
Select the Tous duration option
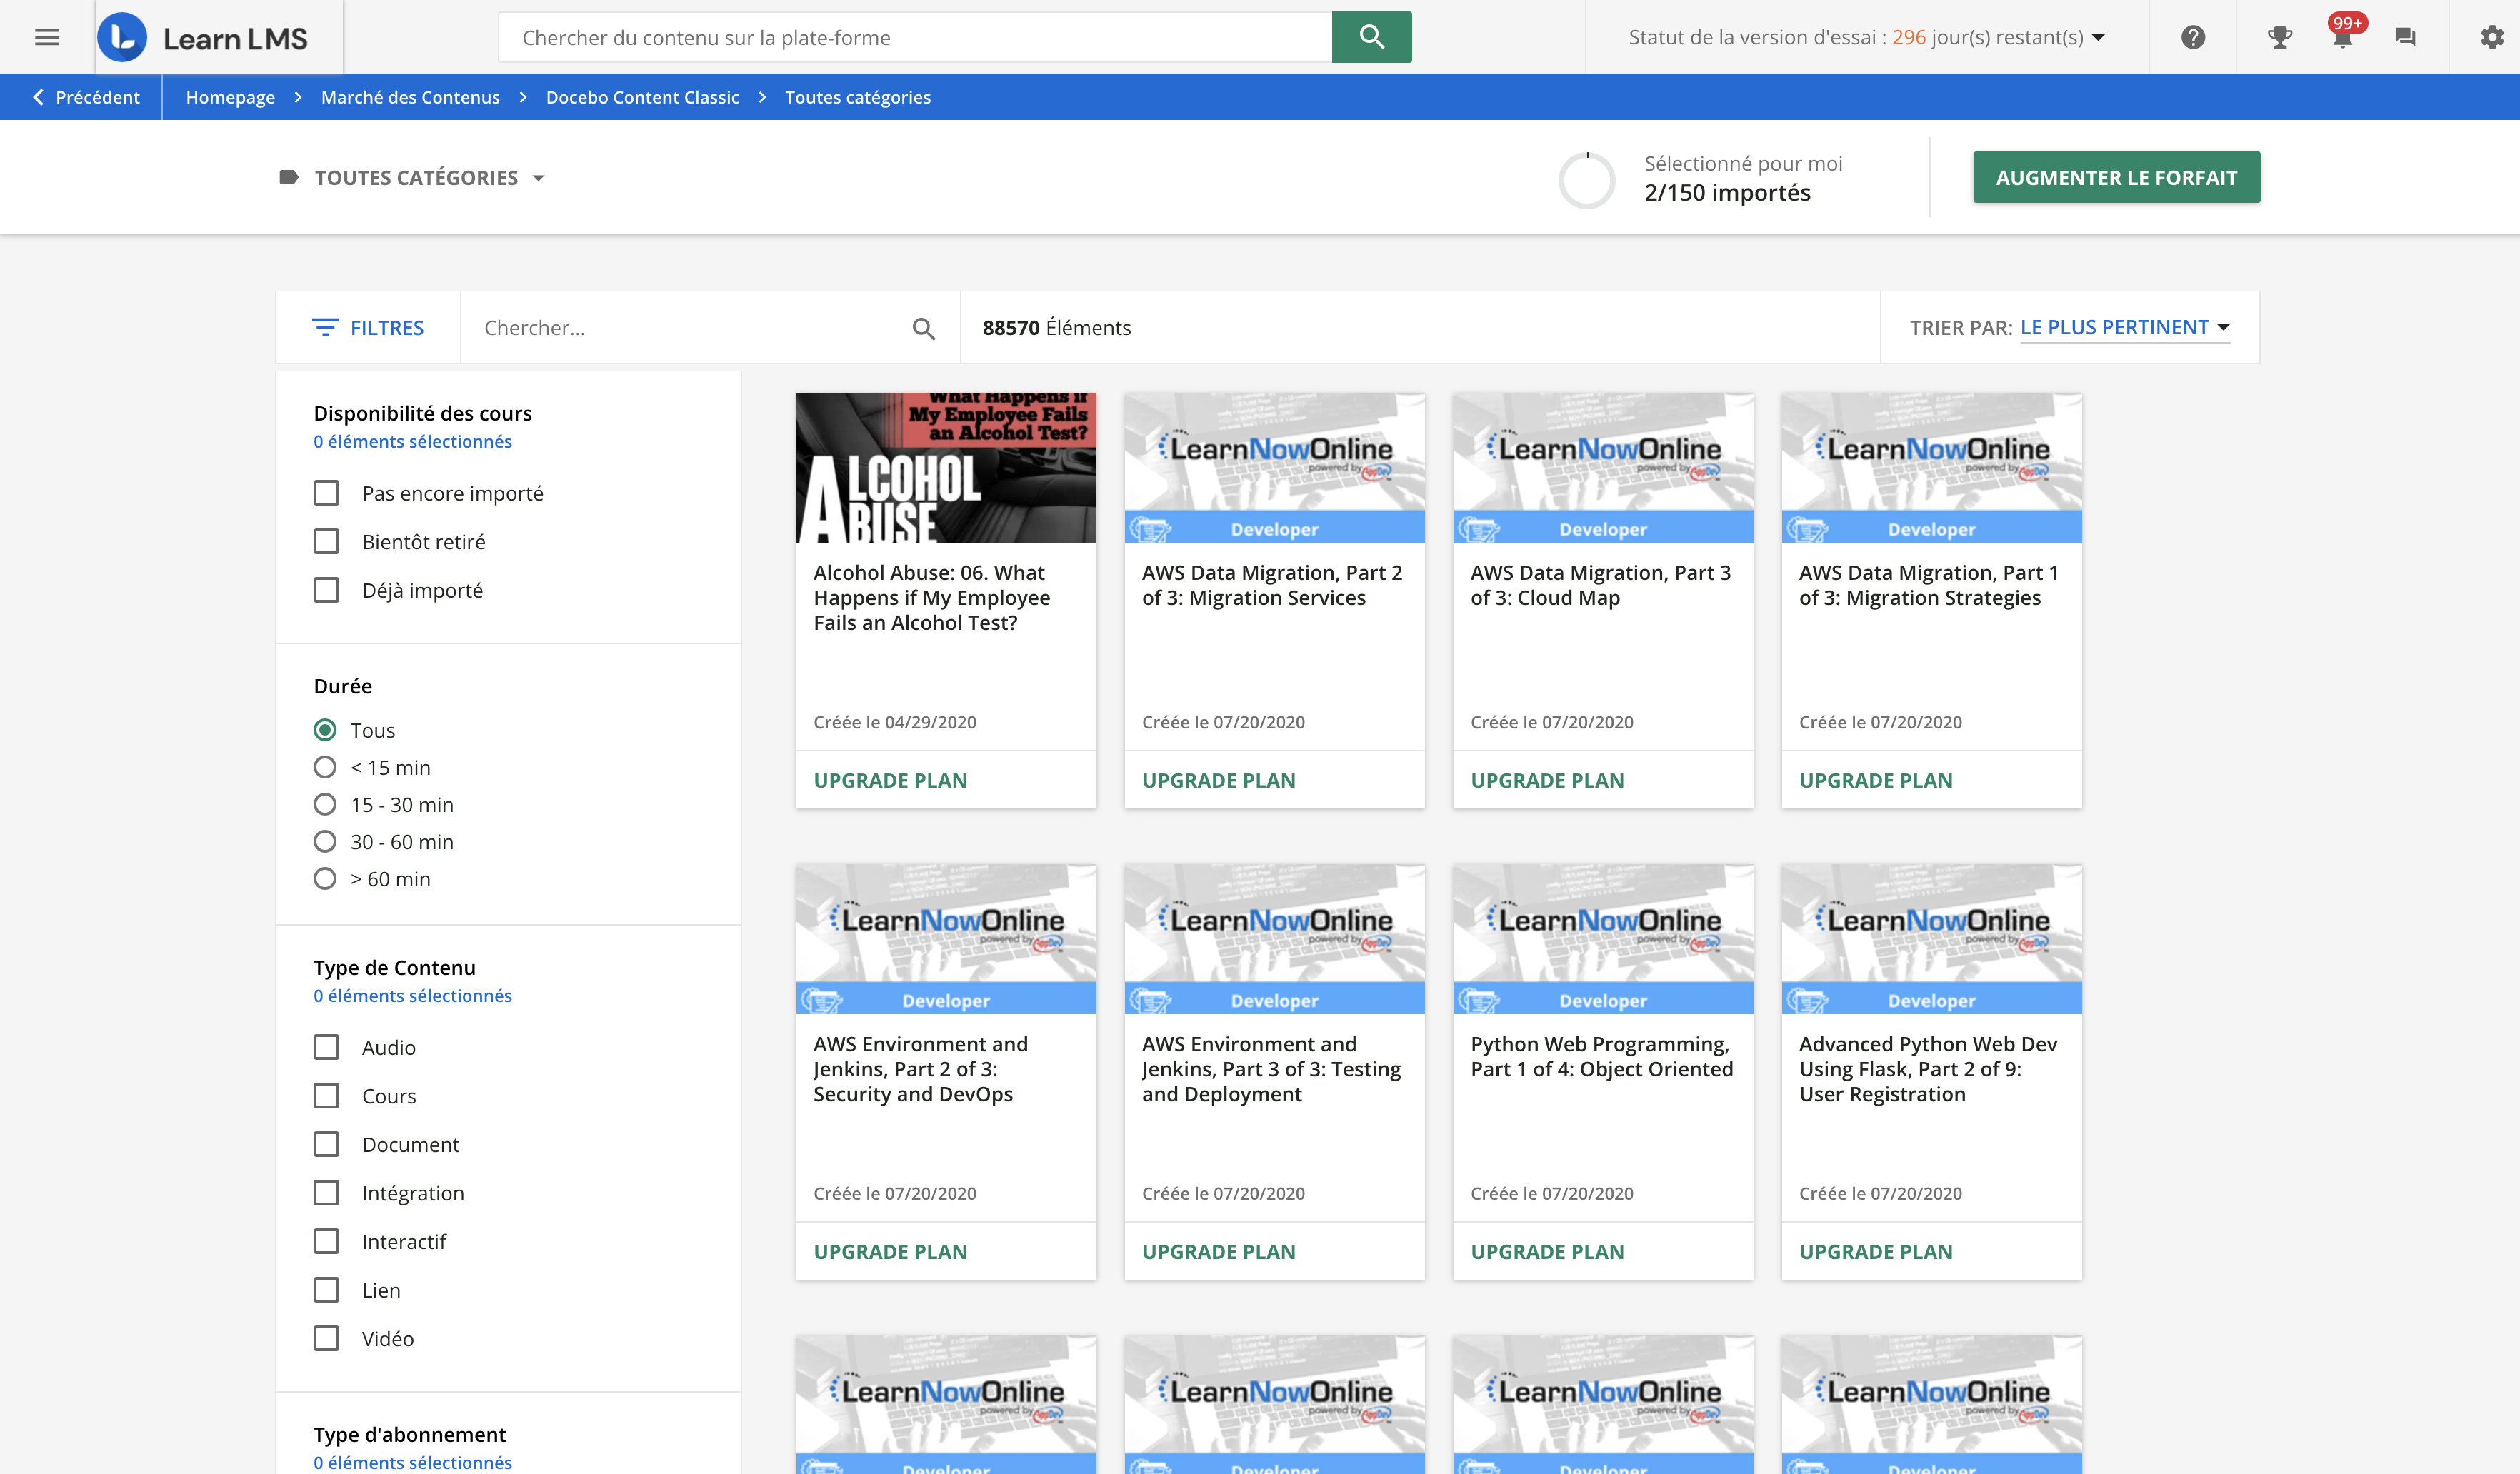(325, 730)
